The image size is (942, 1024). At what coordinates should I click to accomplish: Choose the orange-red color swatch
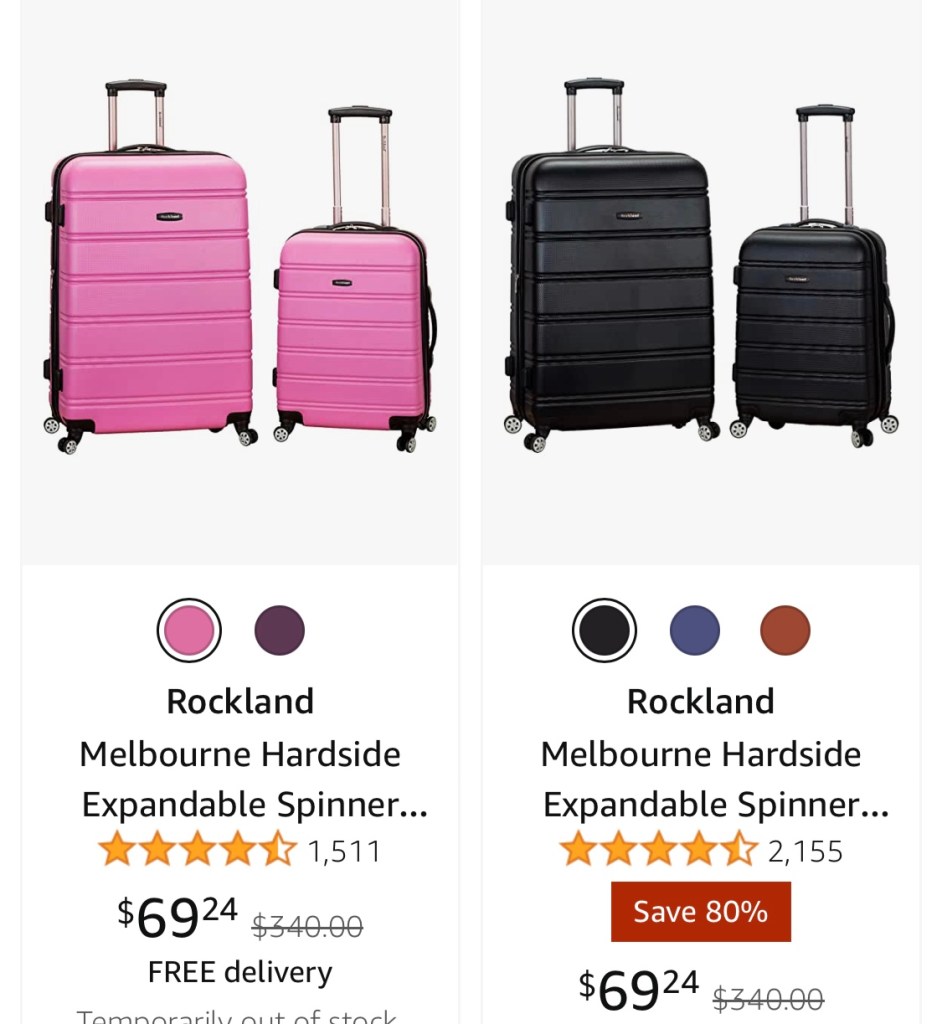point(785,631)
